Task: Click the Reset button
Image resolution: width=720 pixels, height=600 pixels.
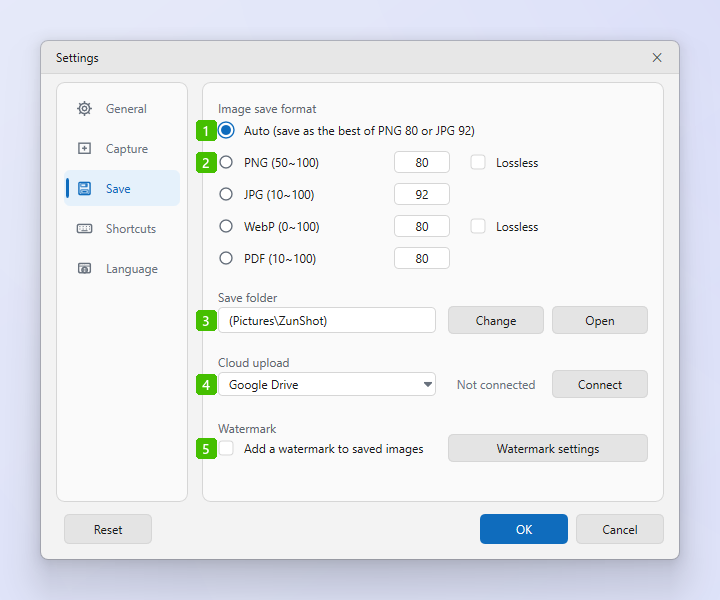Action: 108,529
